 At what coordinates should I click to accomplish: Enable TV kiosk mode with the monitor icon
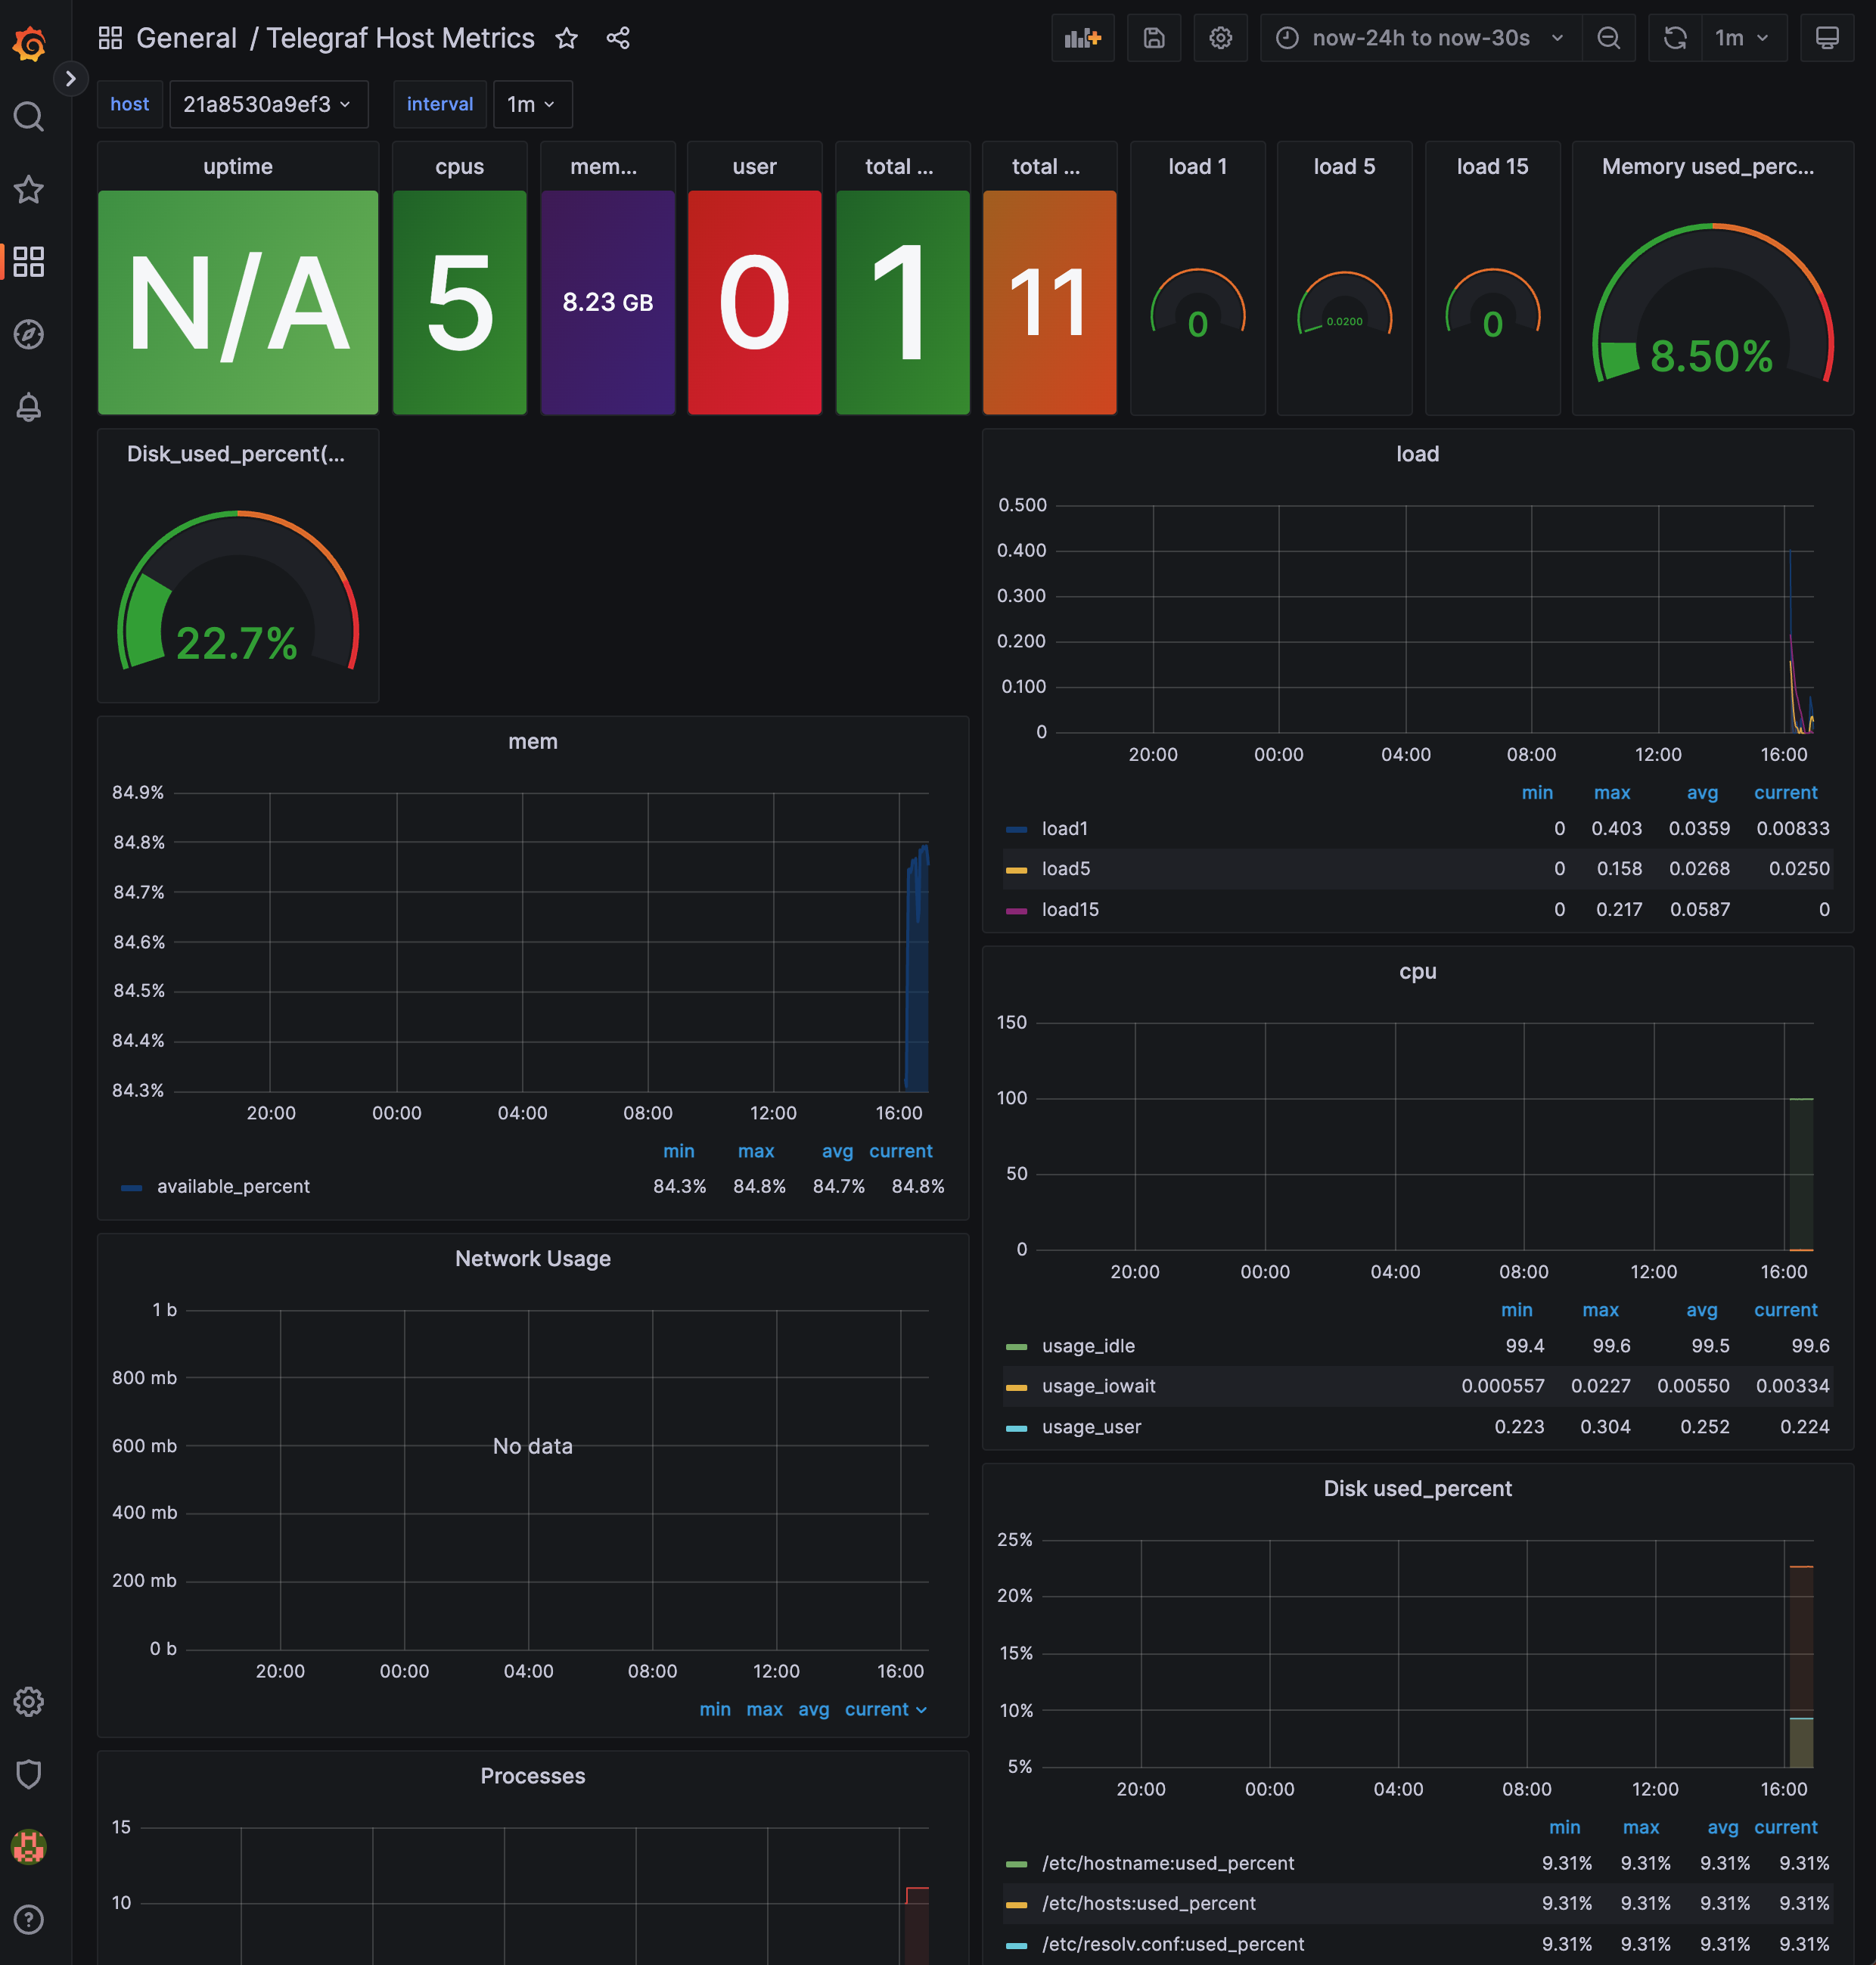1828,38
